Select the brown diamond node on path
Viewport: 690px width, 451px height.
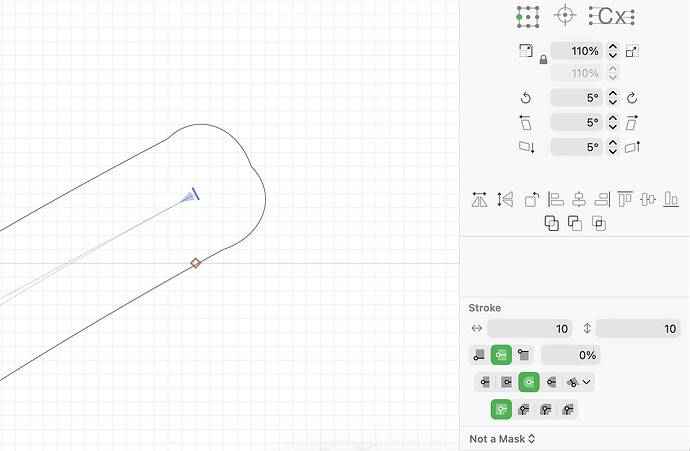[x=195, y=263]
